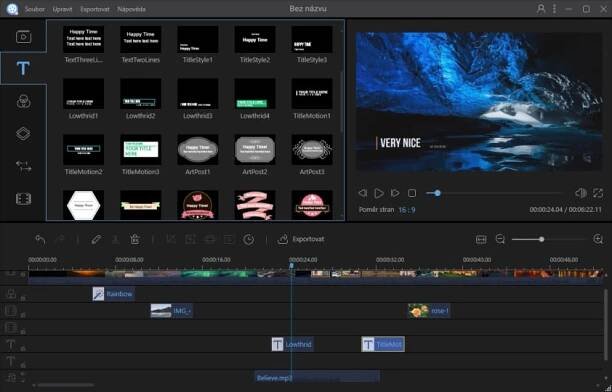
Task: Select the Rainbow filter clip on timeline
Action: 113,294
